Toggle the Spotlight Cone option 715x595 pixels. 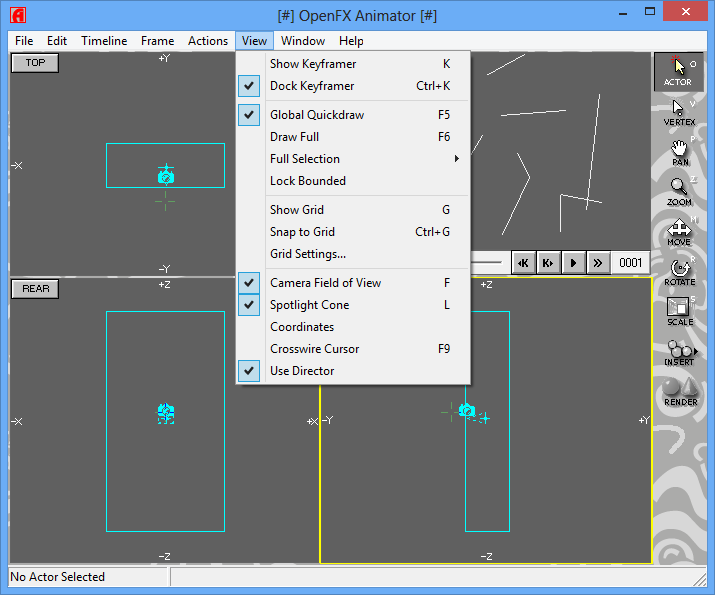click(x=353, y=305)
